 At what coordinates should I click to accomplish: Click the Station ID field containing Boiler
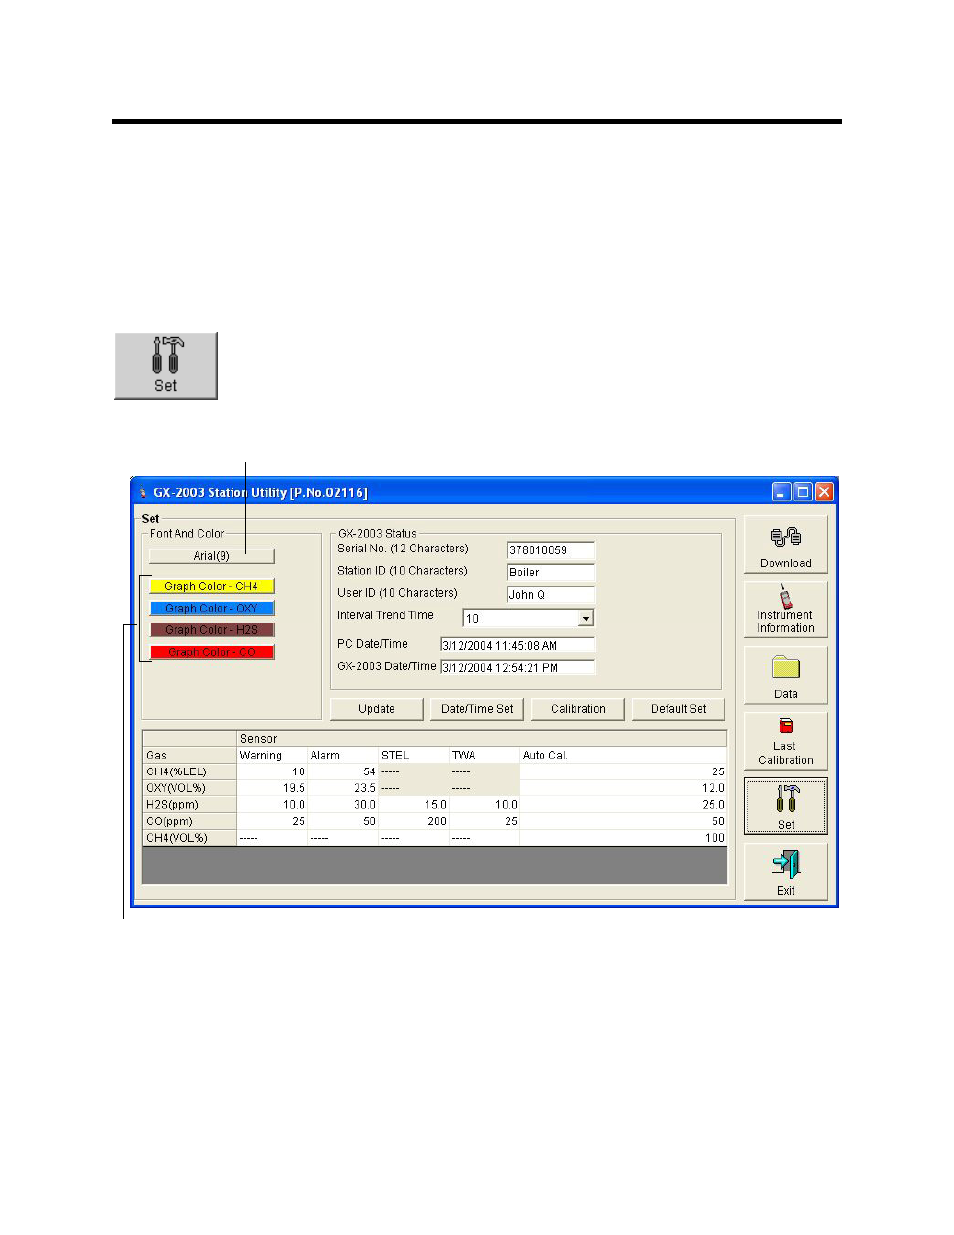pos(551,572)
